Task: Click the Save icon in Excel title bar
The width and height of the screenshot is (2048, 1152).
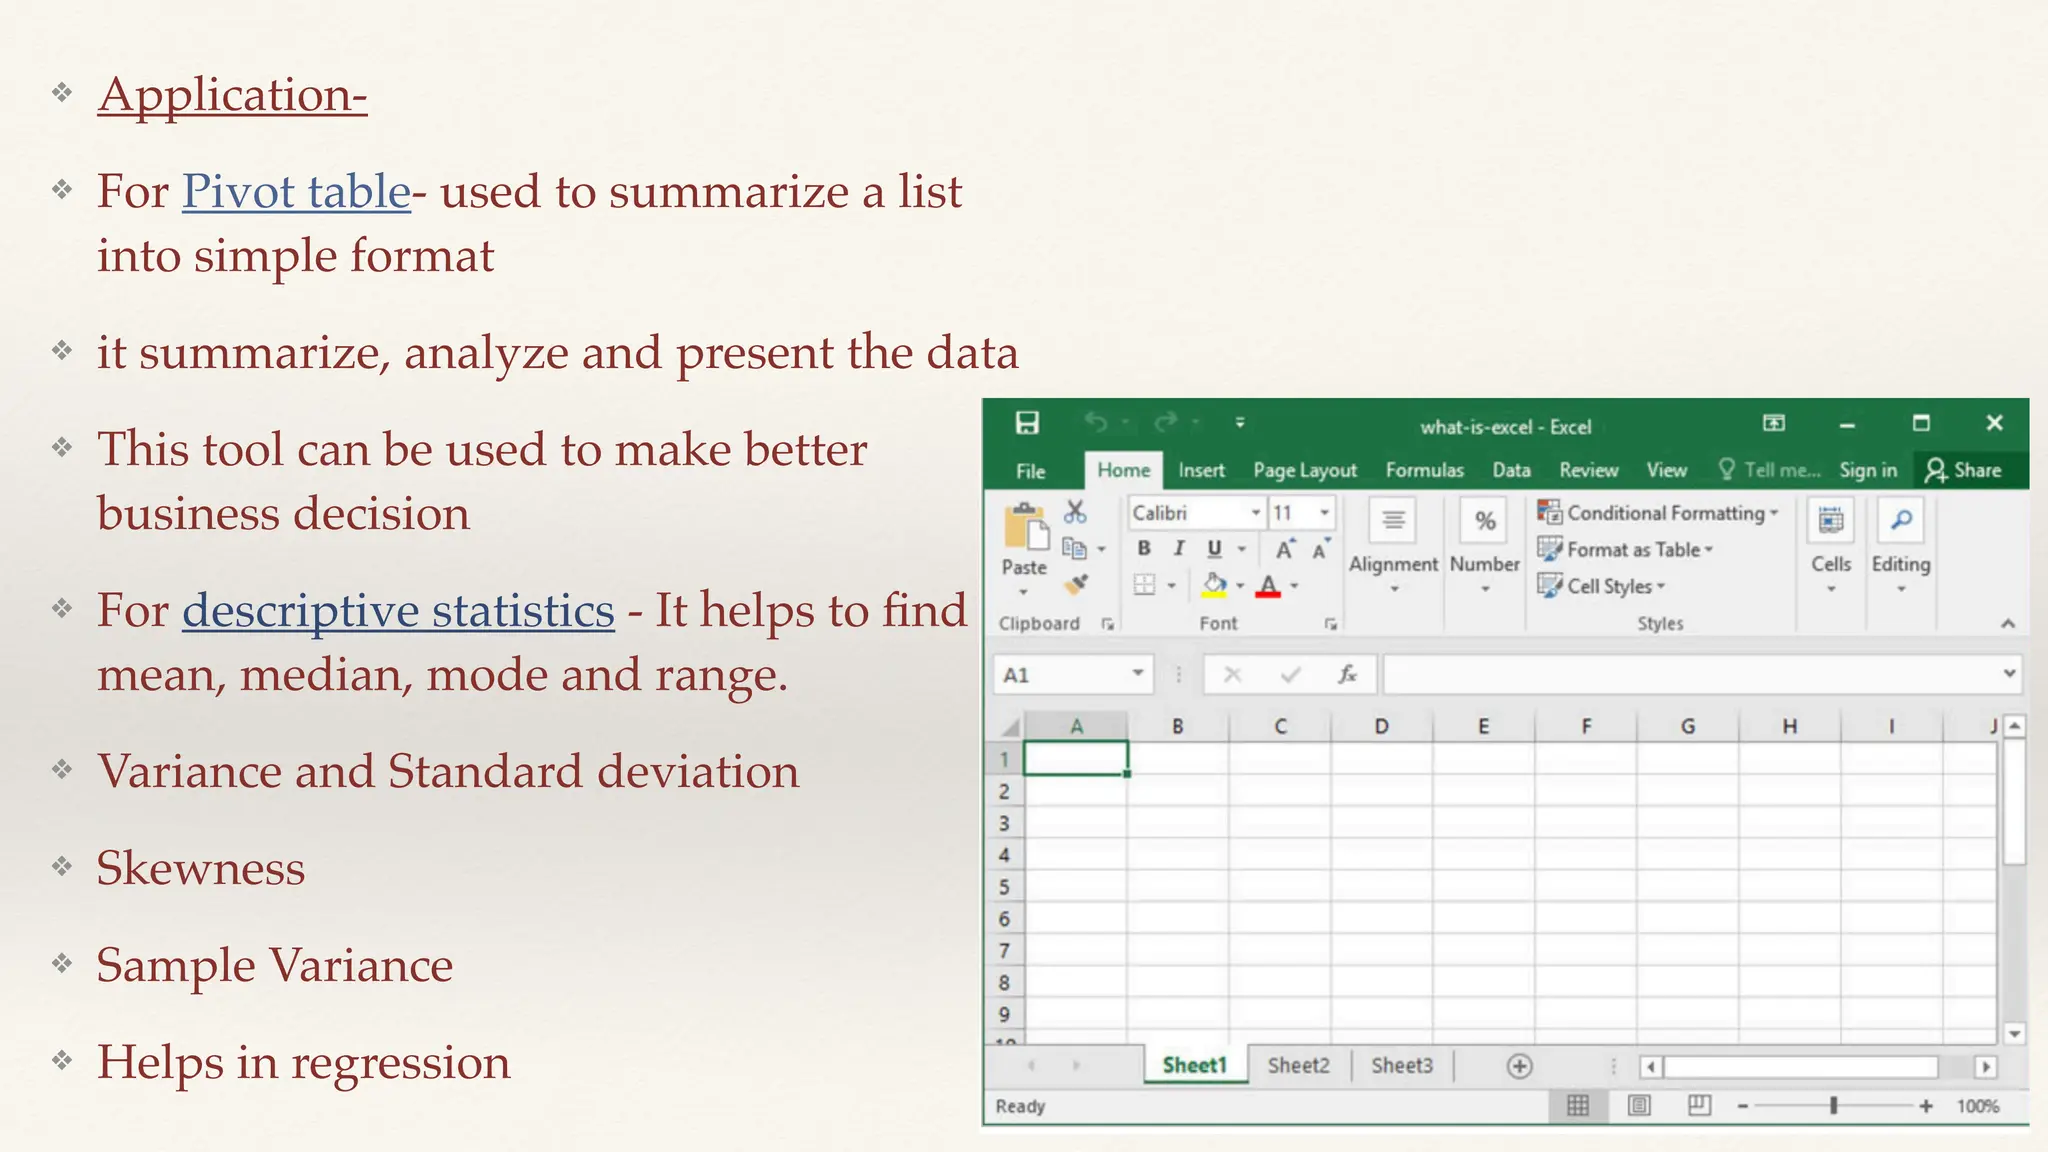Action: click(x=1027, y=423)
